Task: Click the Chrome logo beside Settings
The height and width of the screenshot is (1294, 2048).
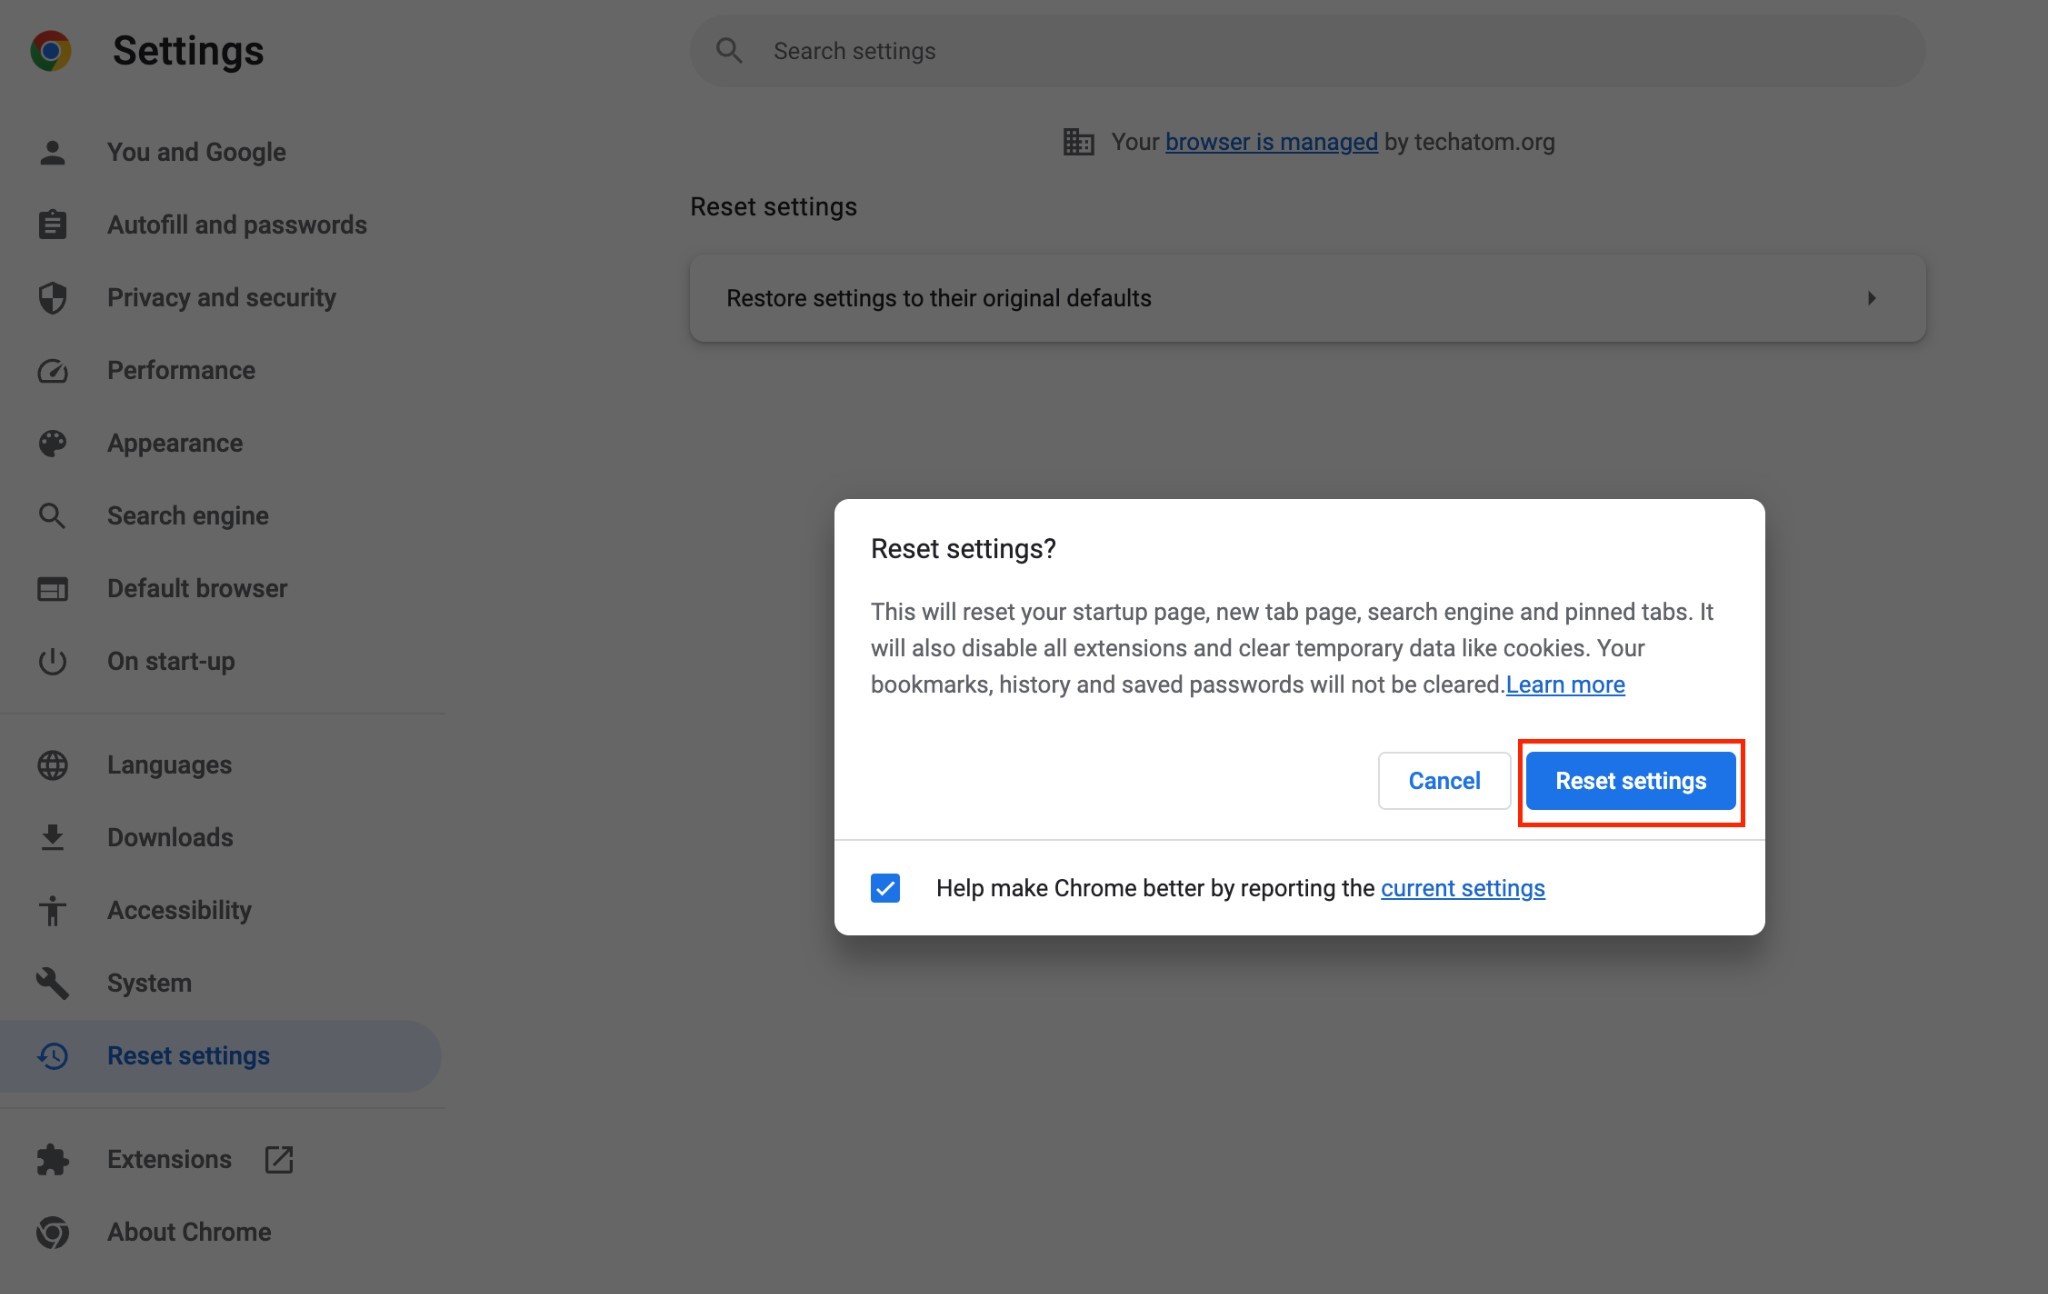Action: click(x=51, y=51)
